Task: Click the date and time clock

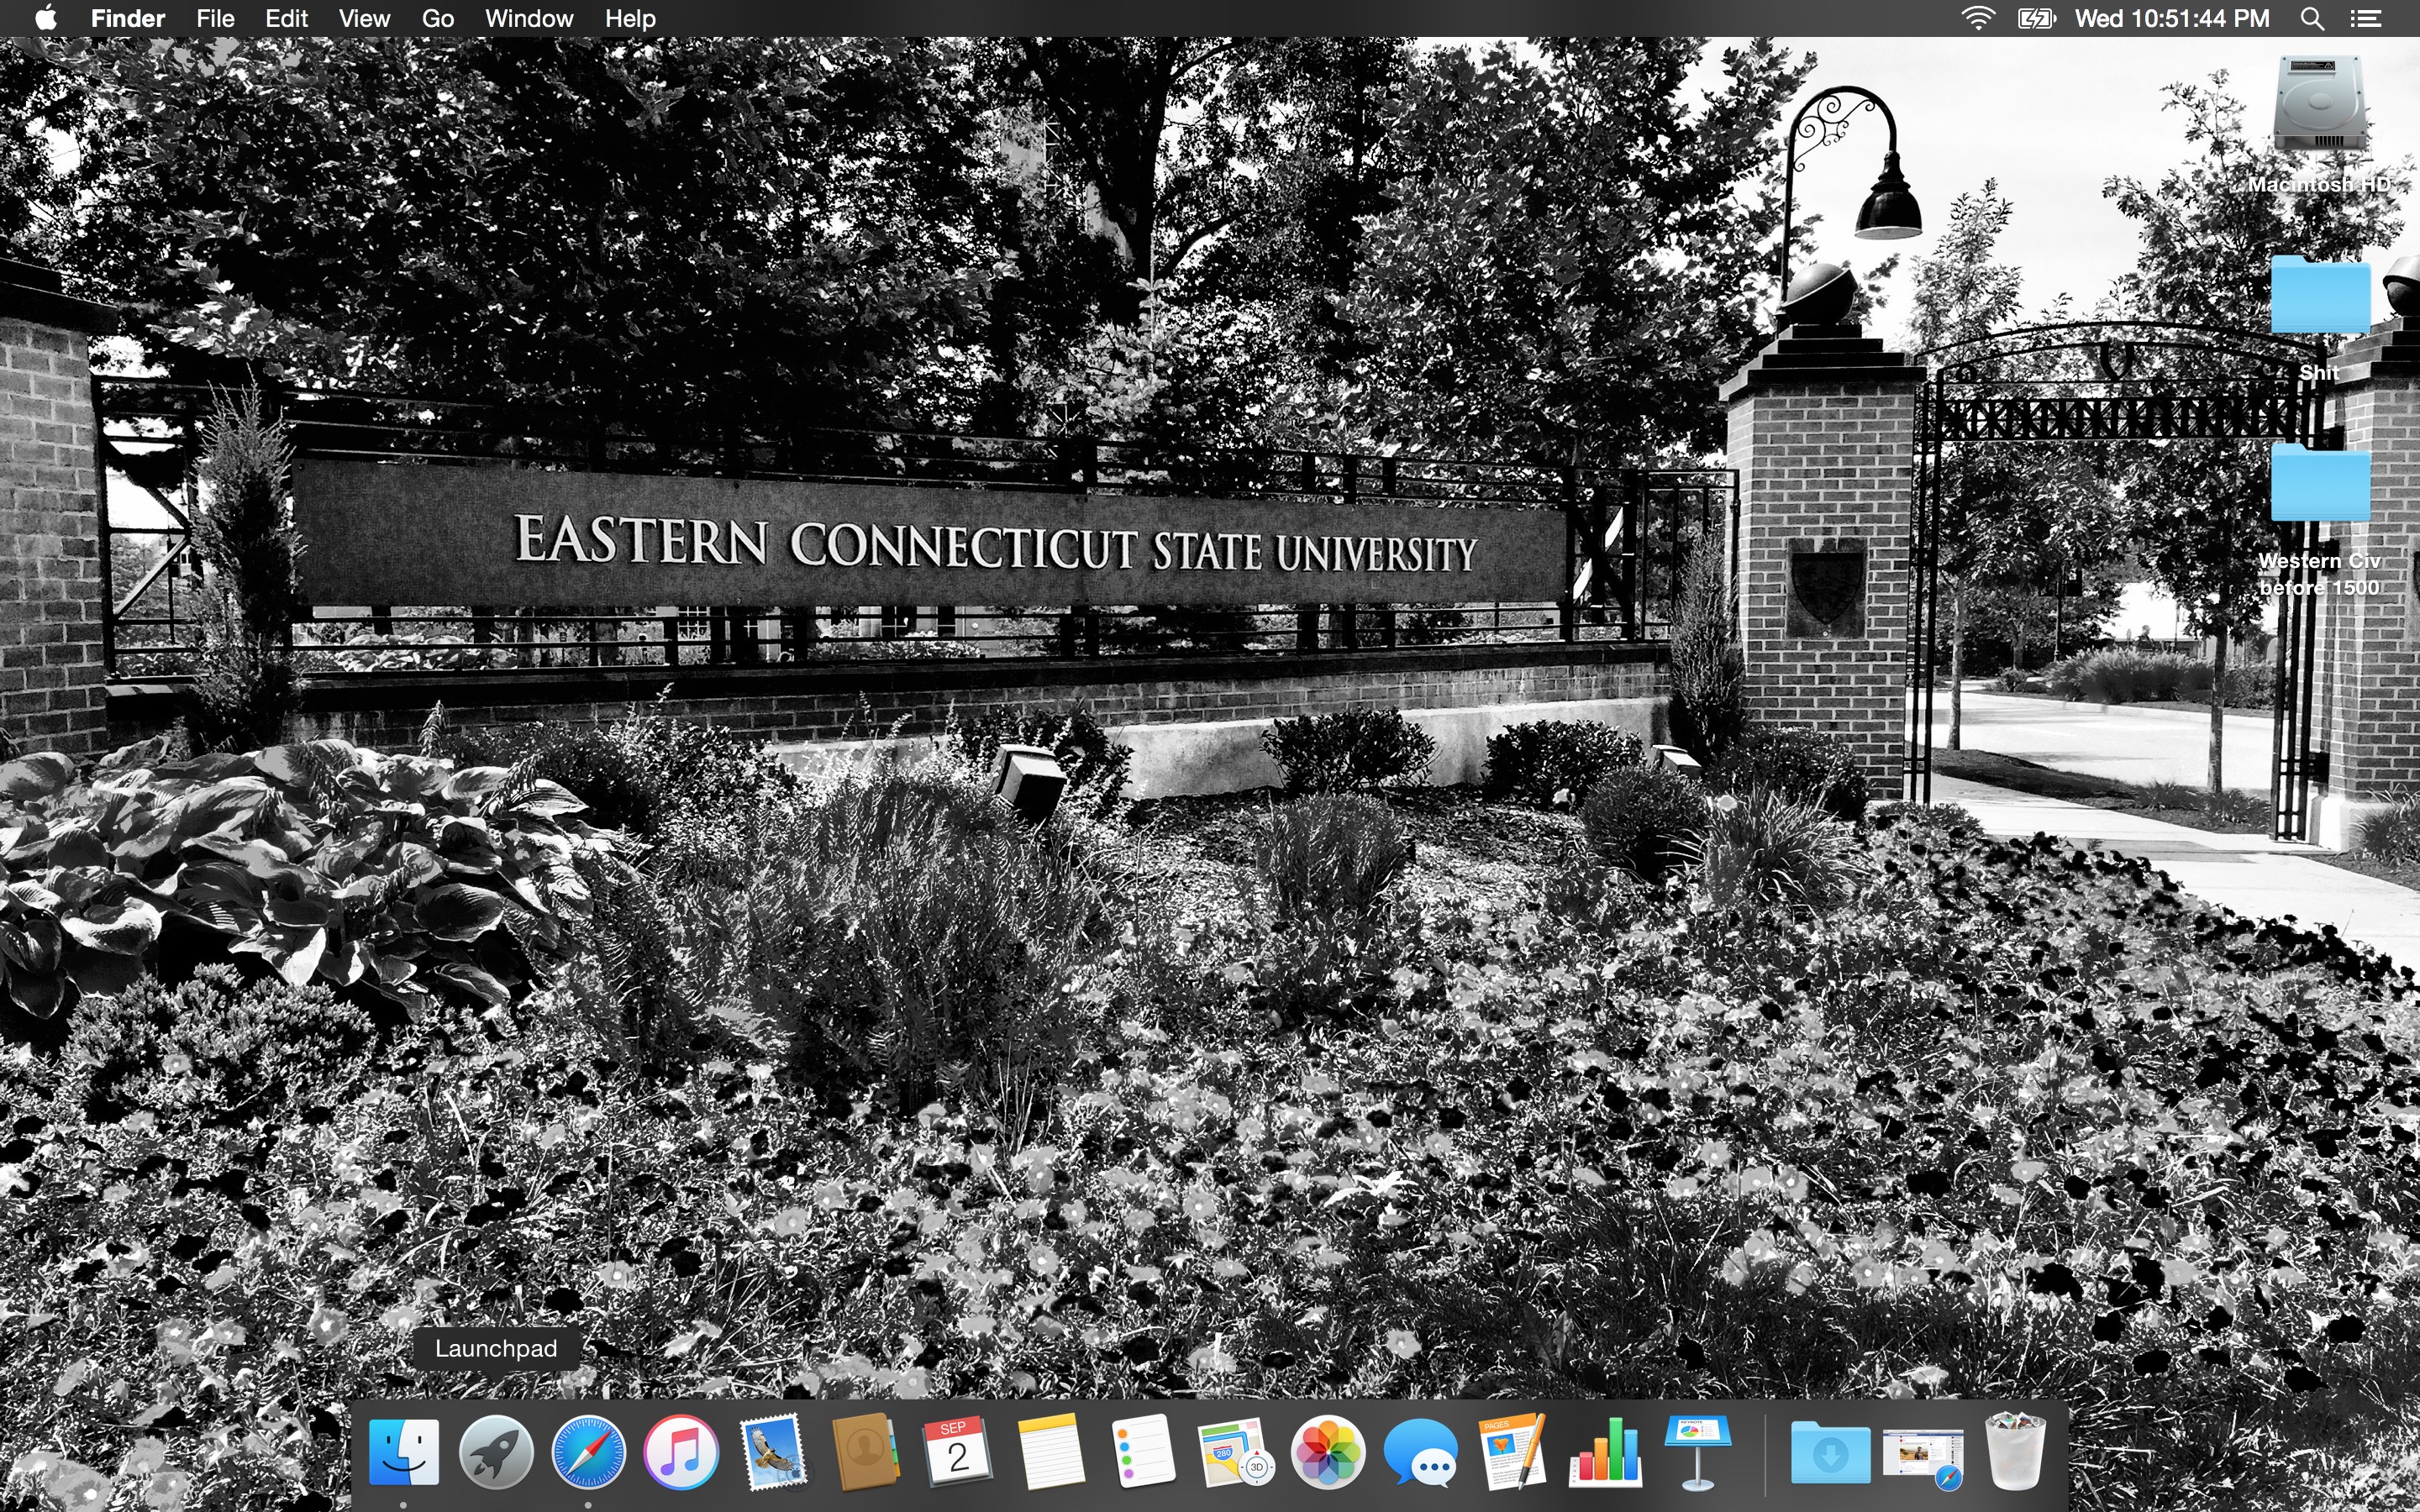Action: [2172, 18]
